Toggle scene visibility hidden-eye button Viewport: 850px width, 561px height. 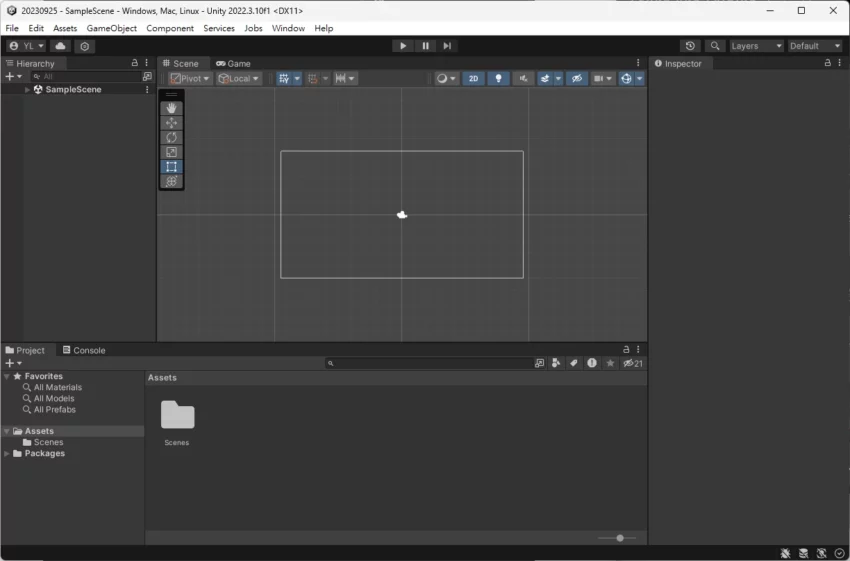pos(577,79)
